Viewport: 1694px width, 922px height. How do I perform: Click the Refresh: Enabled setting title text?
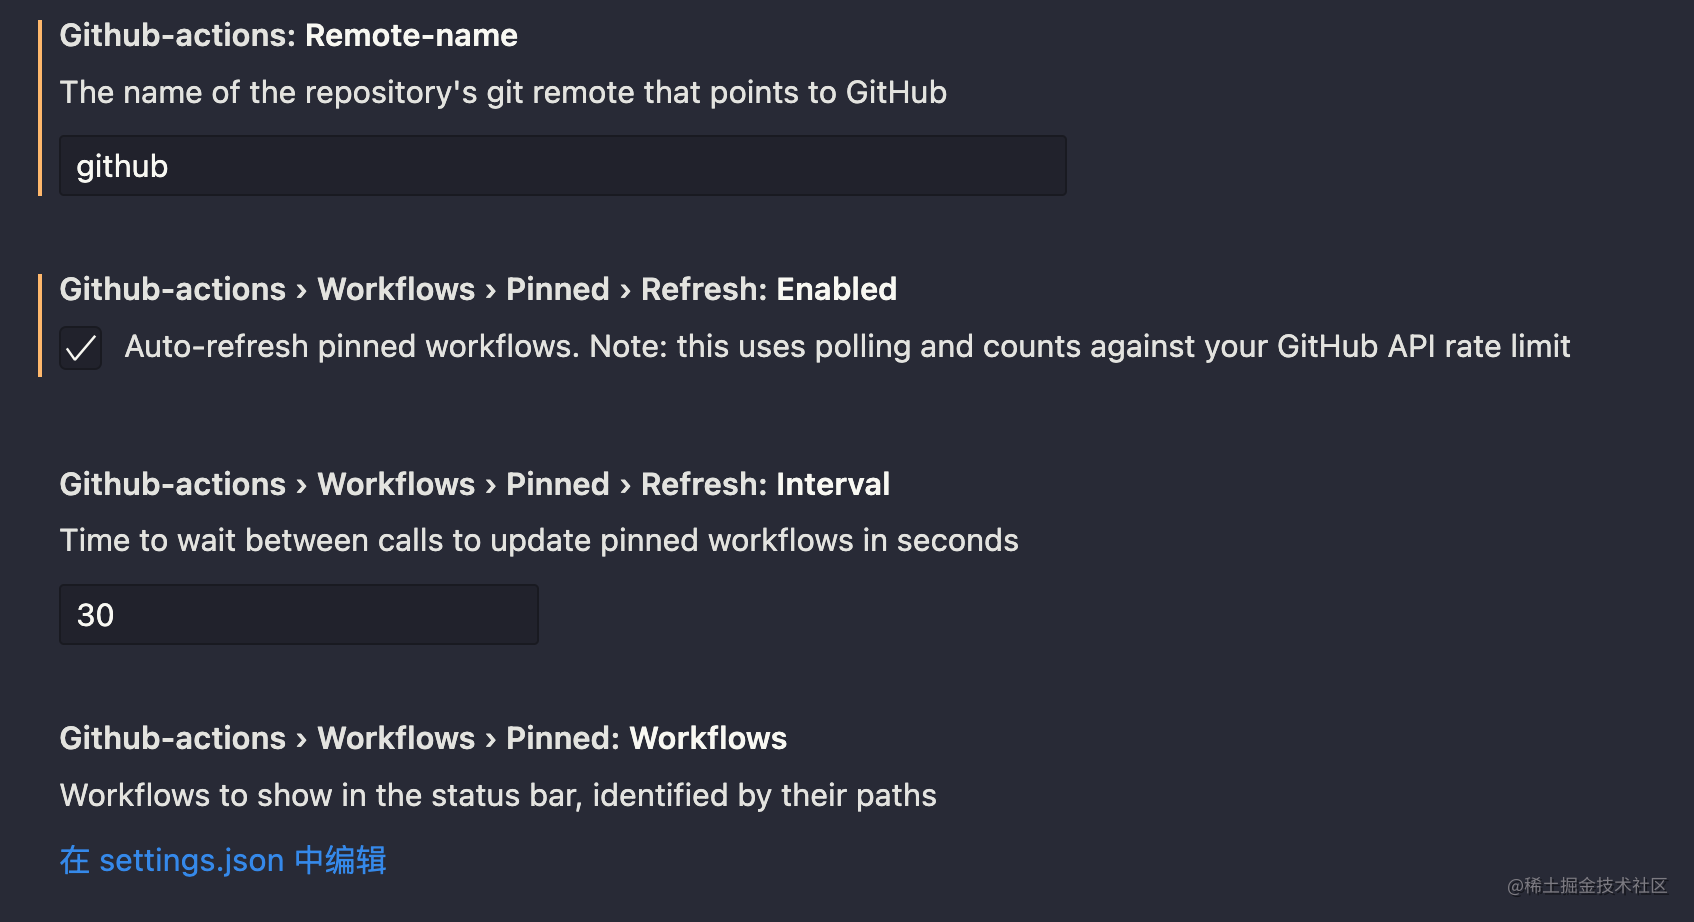point(768,289)
